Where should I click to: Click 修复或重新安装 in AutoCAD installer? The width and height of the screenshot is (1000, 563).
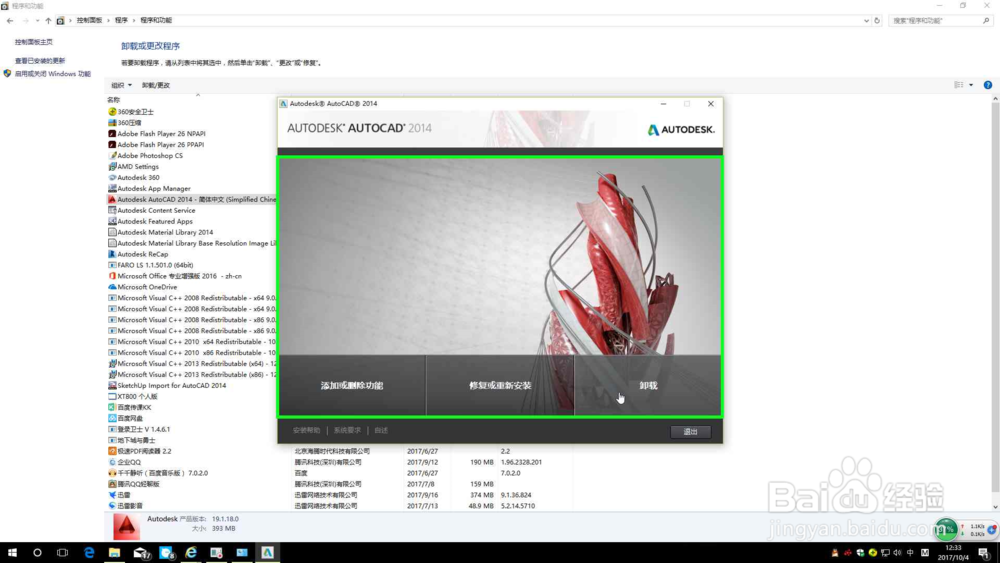click(500, 385)
